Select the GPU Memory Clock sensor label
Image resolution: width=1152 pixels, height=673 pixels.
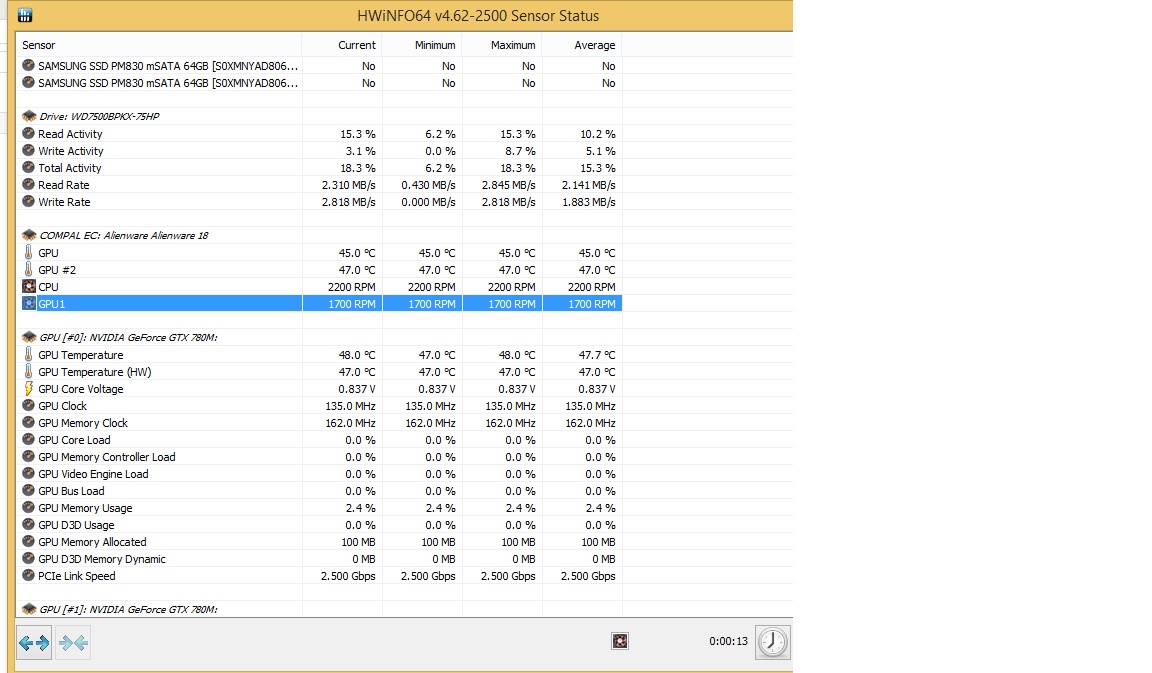point(83,422)
